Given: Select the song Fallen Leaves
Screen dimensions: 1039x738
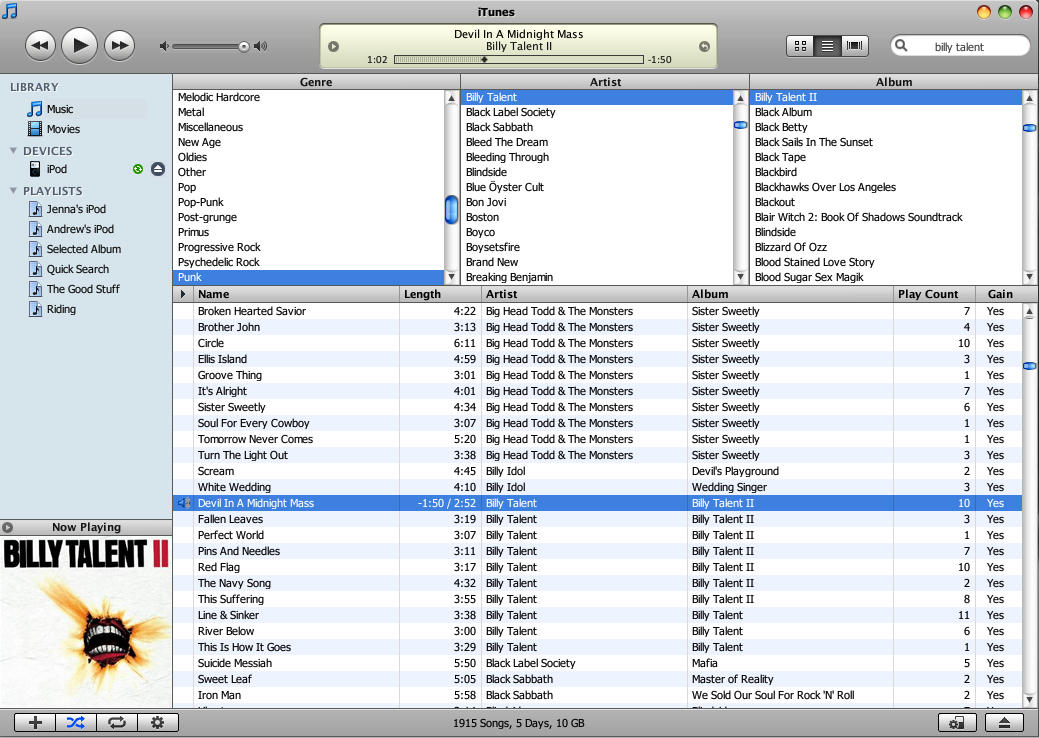Looking at the screenshot, I should [x=597, y=519].
